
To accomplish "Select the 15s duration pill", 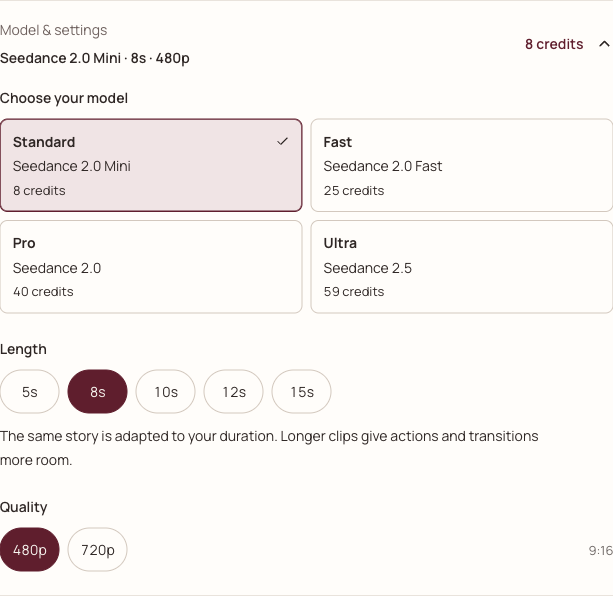I will [x=301, y=392].
